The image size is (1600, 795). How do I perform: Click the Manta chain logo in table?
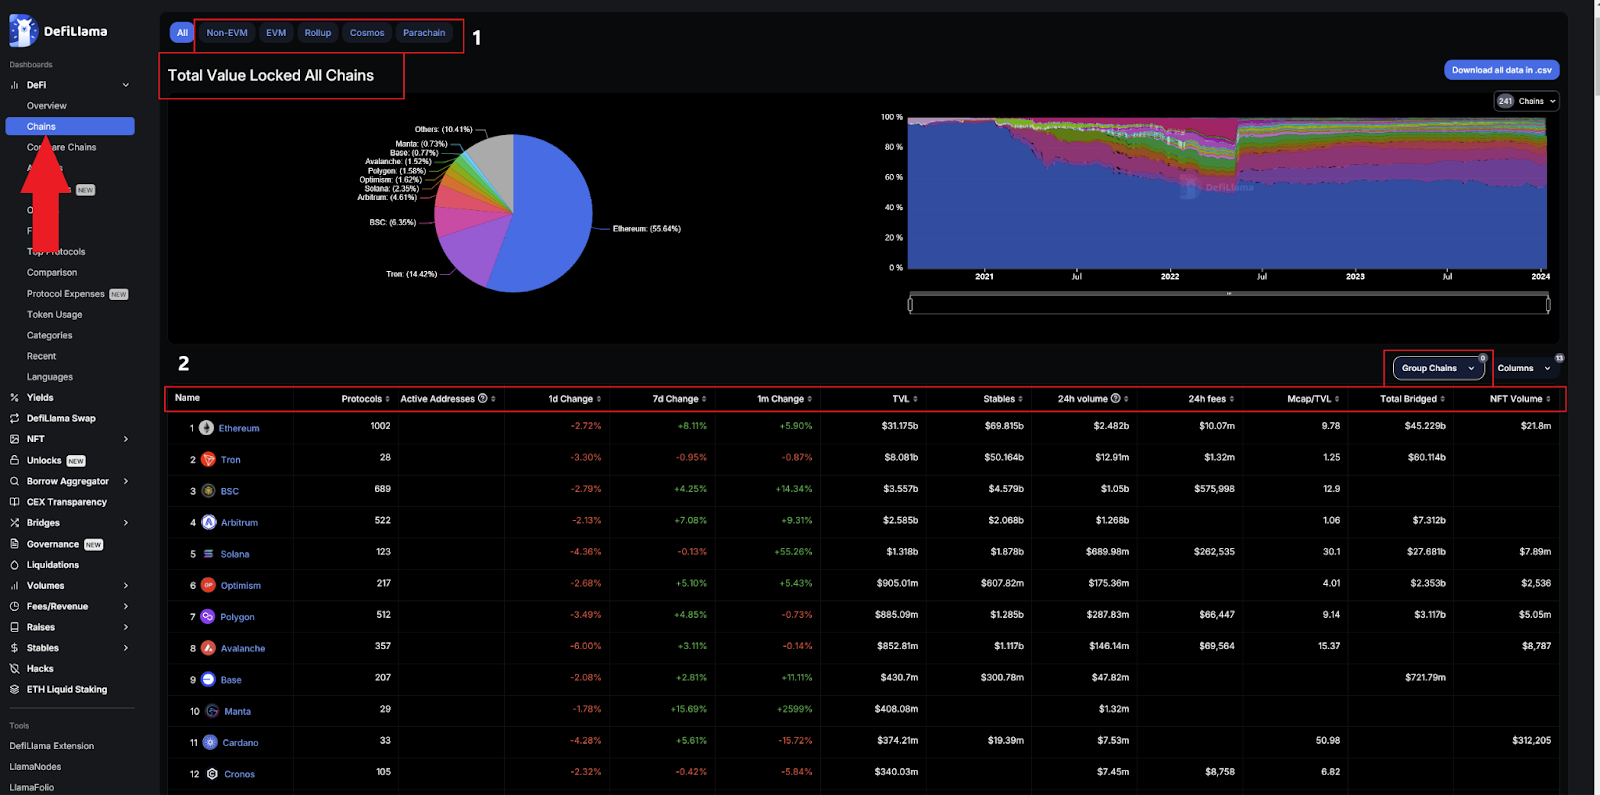(212, 711)
